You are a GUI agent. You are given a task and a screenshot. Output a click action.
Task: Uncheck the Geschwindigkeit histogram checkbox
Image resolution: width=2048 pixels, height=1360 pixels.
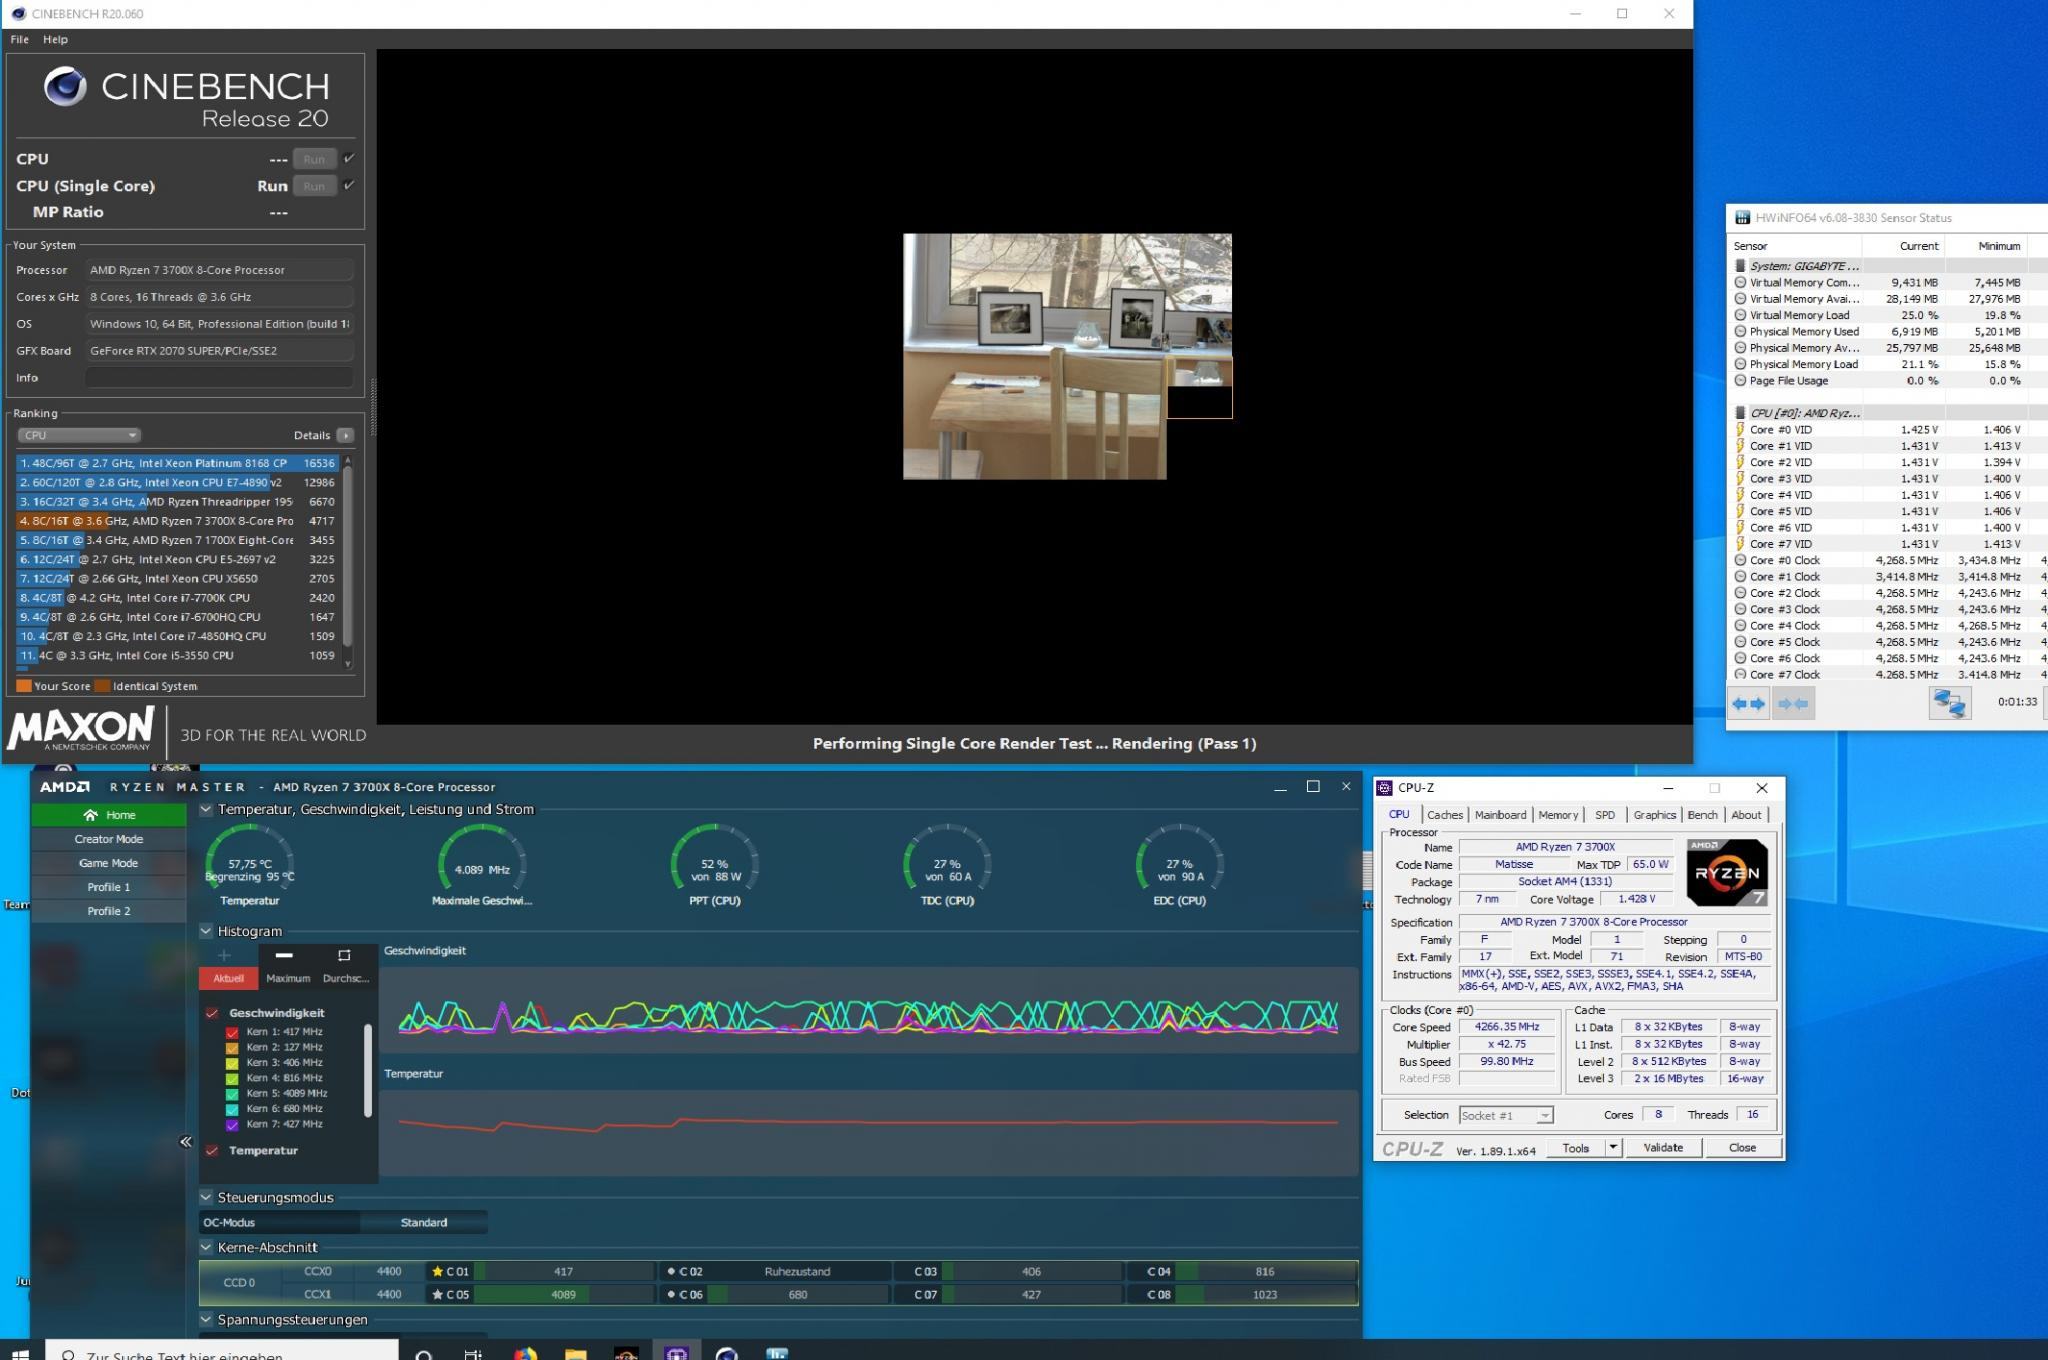[212, 1013]
